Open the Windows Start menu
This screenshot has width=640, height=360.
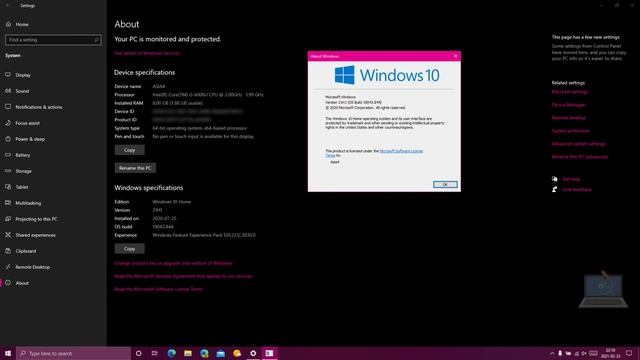click(x=8, y=353)
